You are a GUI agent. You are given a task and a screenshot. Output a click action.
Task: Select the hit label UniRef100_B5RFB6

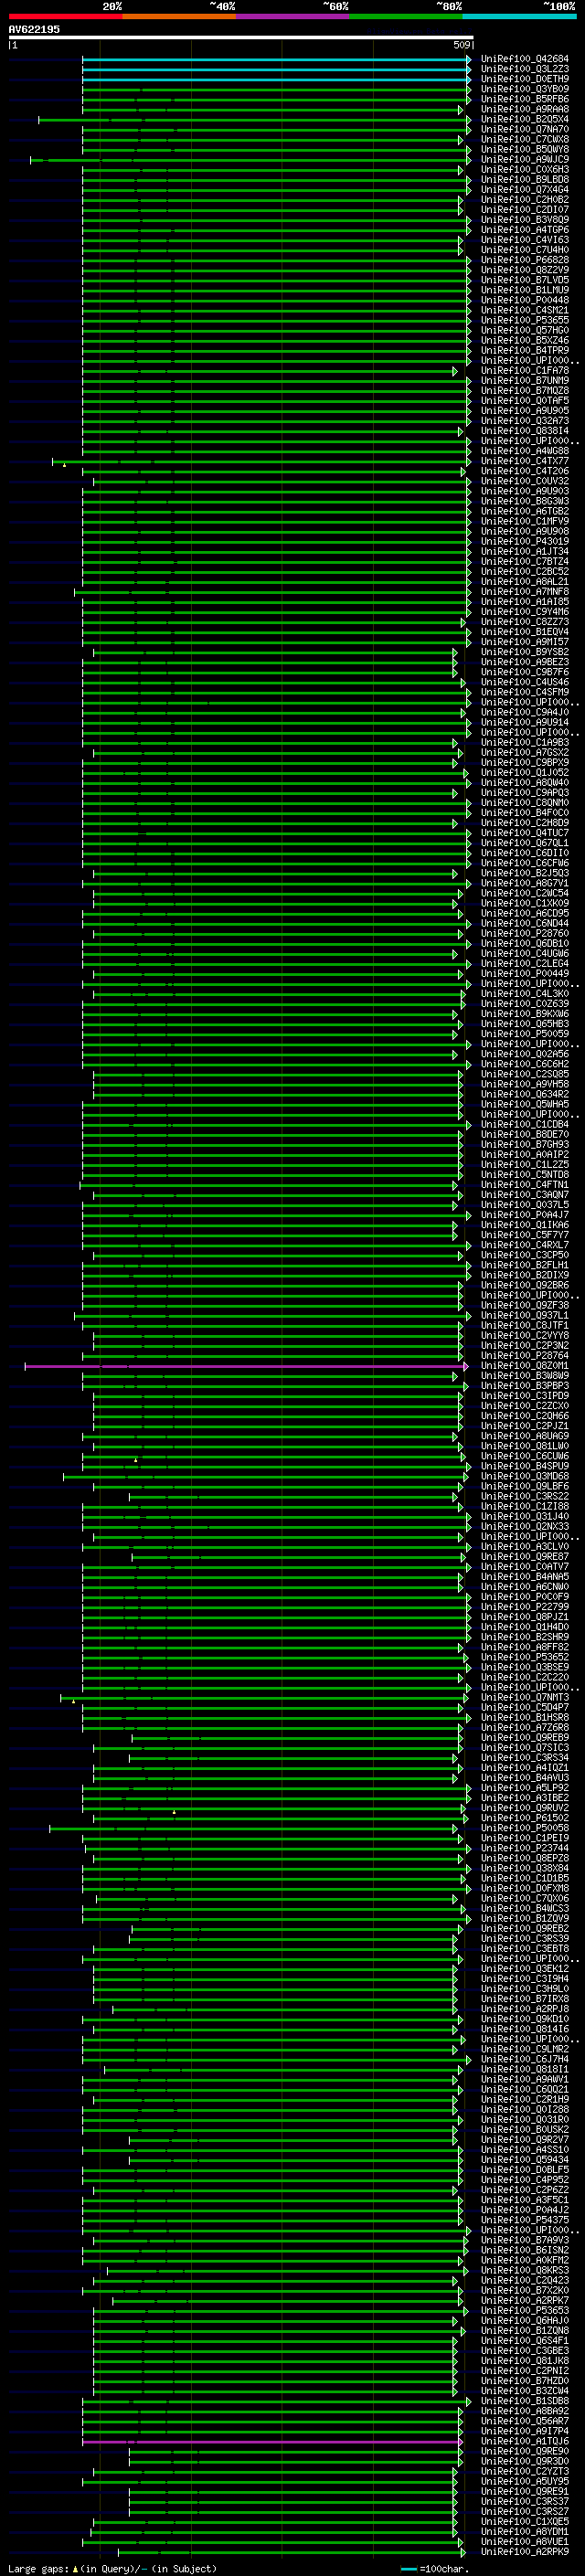(x=525, y=99)
